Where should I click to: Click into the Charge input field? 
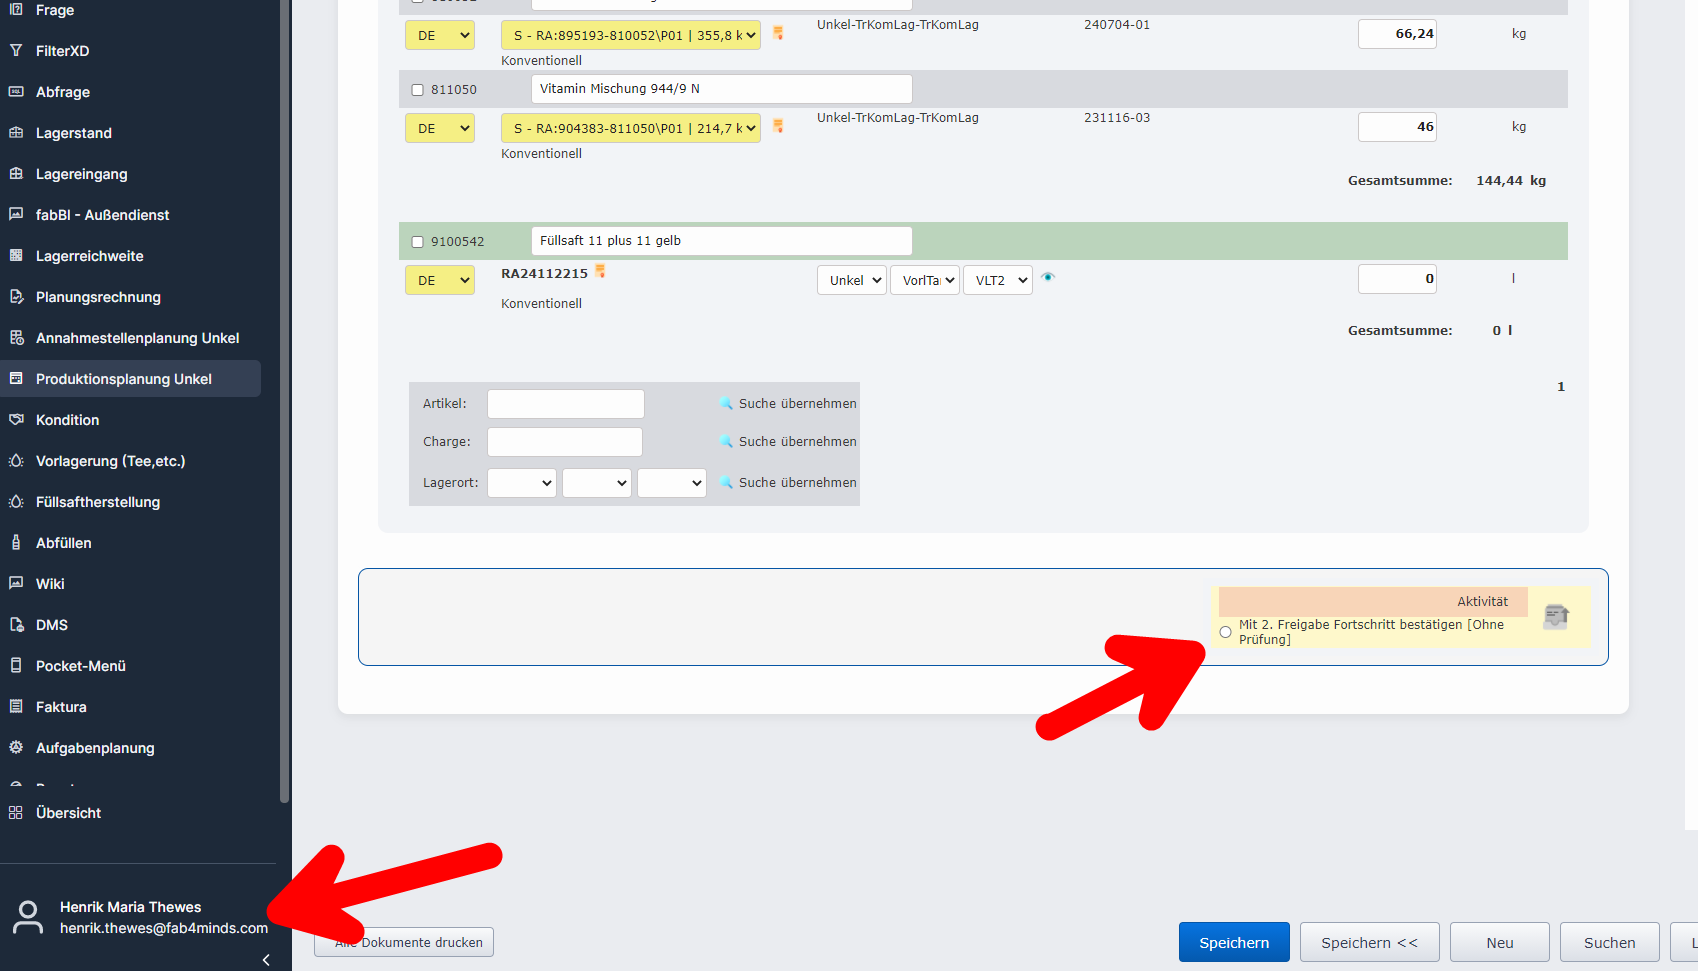pyautogui.click(x=564, y=442)
